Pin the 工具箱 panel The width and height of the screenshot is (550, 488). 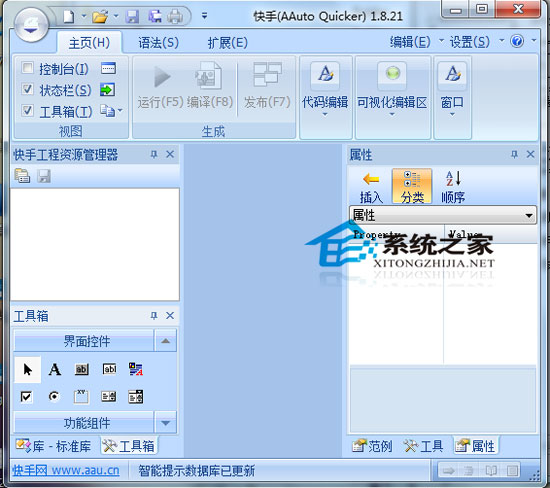[x=154, y=315]
